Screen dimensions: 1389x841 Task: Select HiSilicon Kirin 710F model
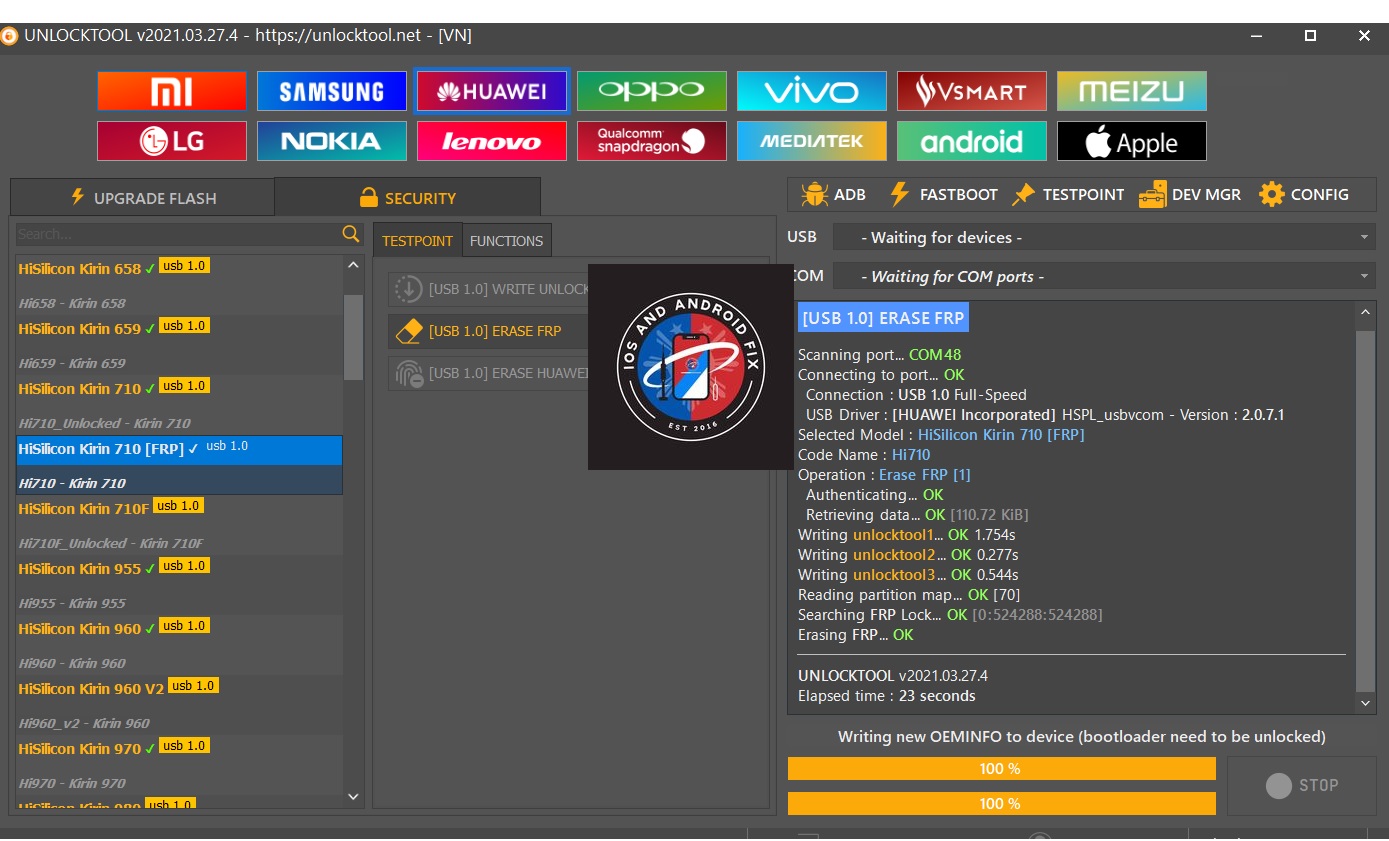[x=179, y=525]
